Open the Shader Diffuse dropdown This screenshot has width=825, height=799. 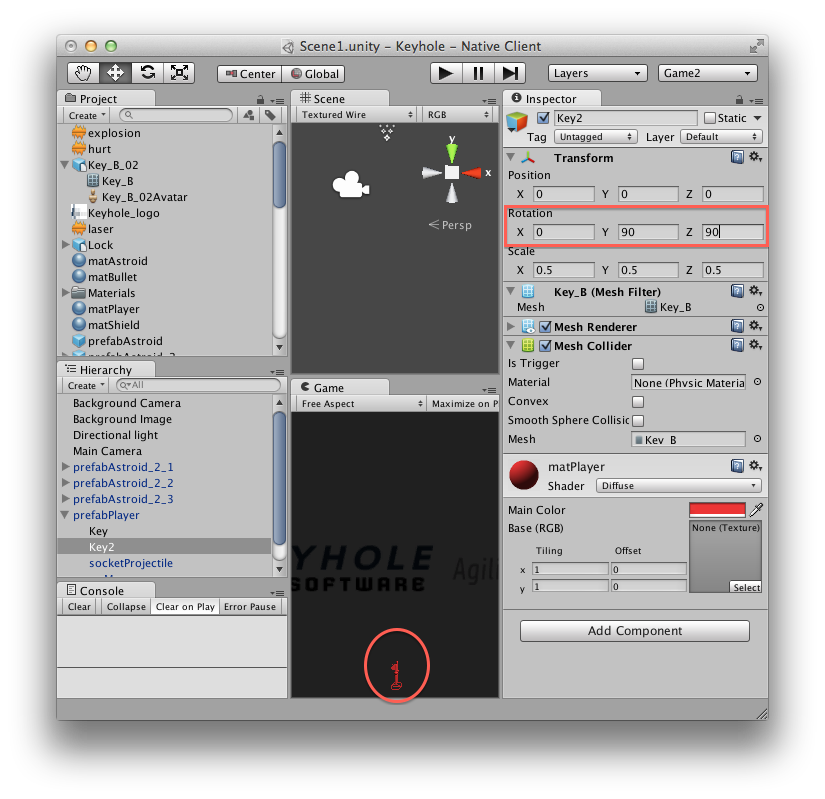(x=678, y=486)
